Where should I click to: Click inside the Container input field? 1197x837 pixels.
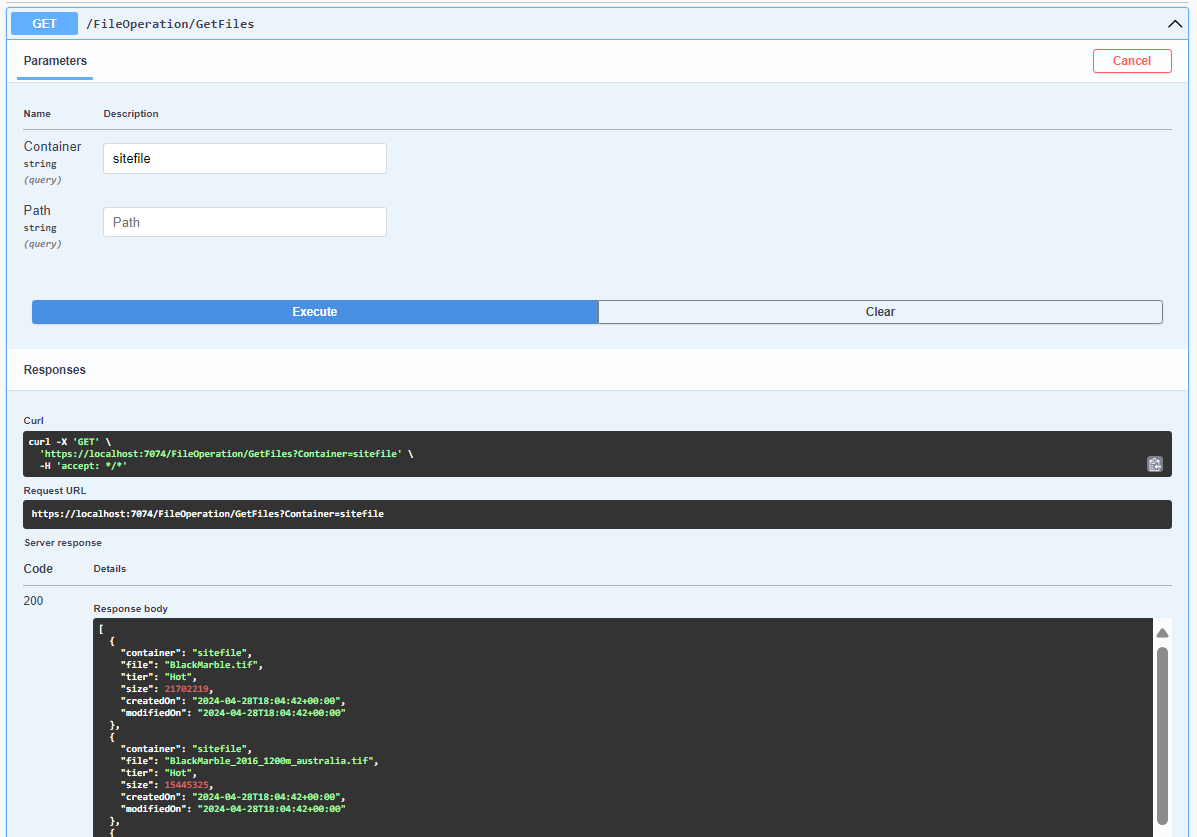coord(244,158)
